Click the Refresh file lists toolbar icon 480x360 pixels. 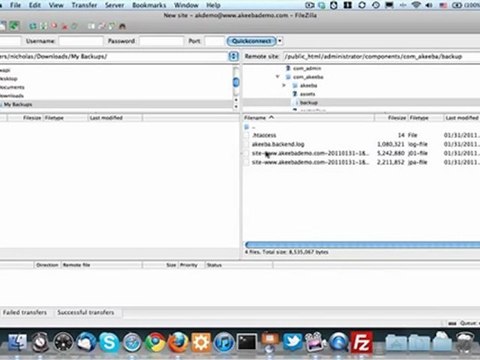33,26
